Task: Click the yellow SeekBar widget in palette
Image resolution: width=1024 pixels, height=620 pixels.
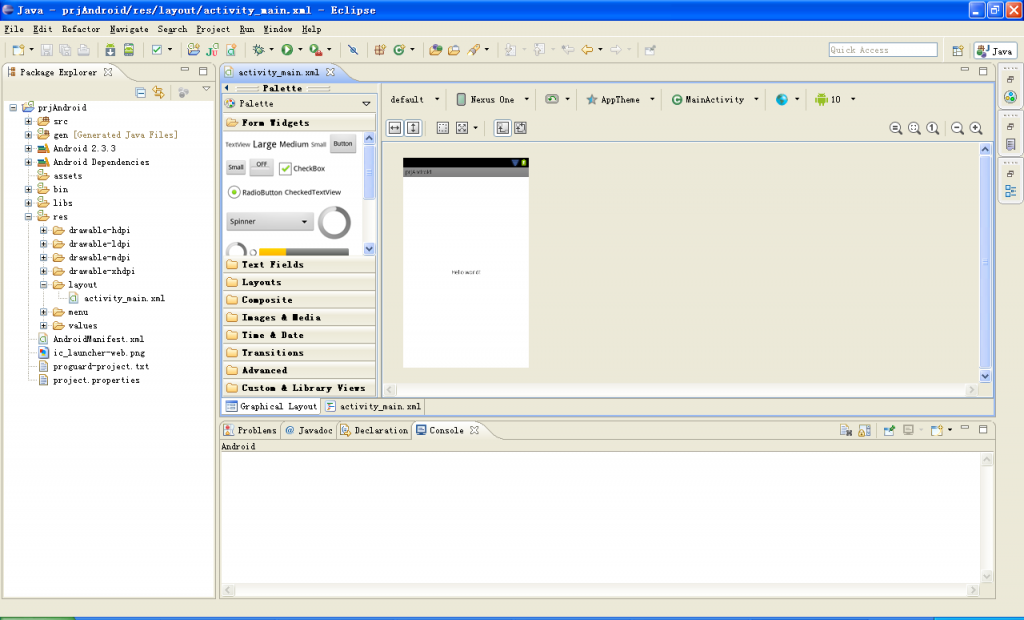Action: pyautogui.click(x=304, y=252)
